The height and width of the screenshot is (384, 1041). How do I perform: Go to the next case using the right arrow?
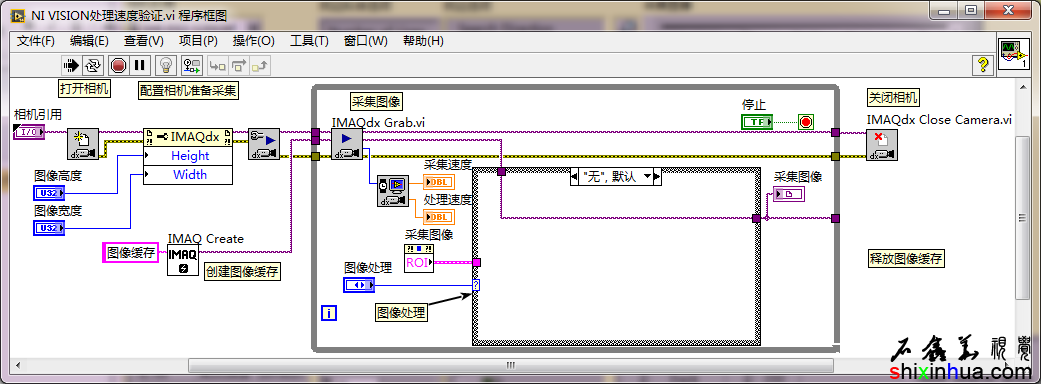(x=657, y=177)
